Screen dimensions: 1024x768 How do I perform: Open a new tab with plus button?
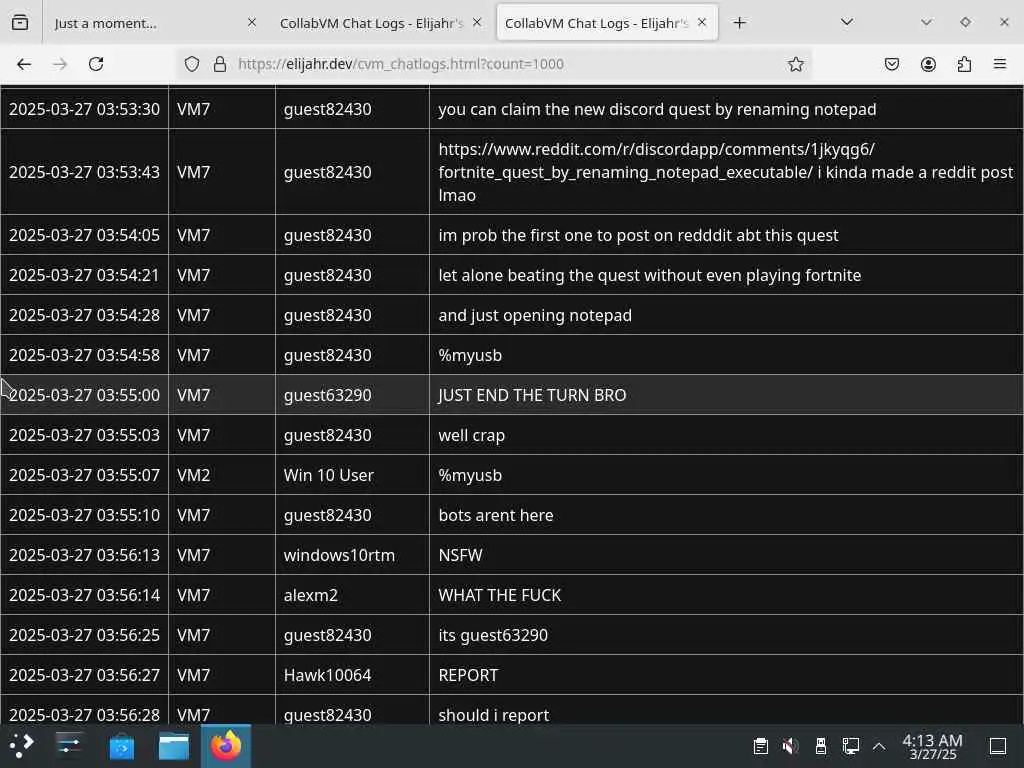tap(739, 23)
